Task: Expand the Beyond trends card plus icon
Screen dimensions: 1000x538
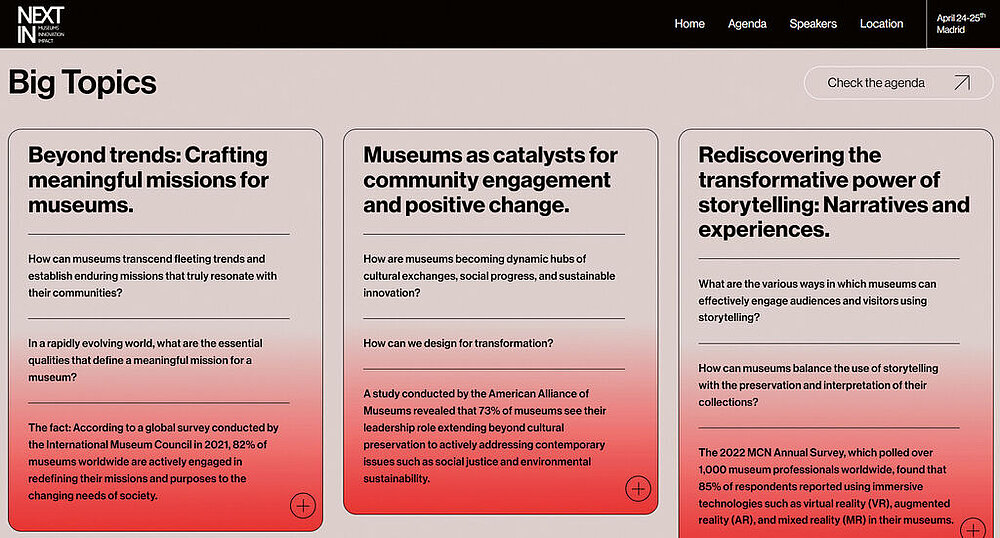Action: click(302, 505)
